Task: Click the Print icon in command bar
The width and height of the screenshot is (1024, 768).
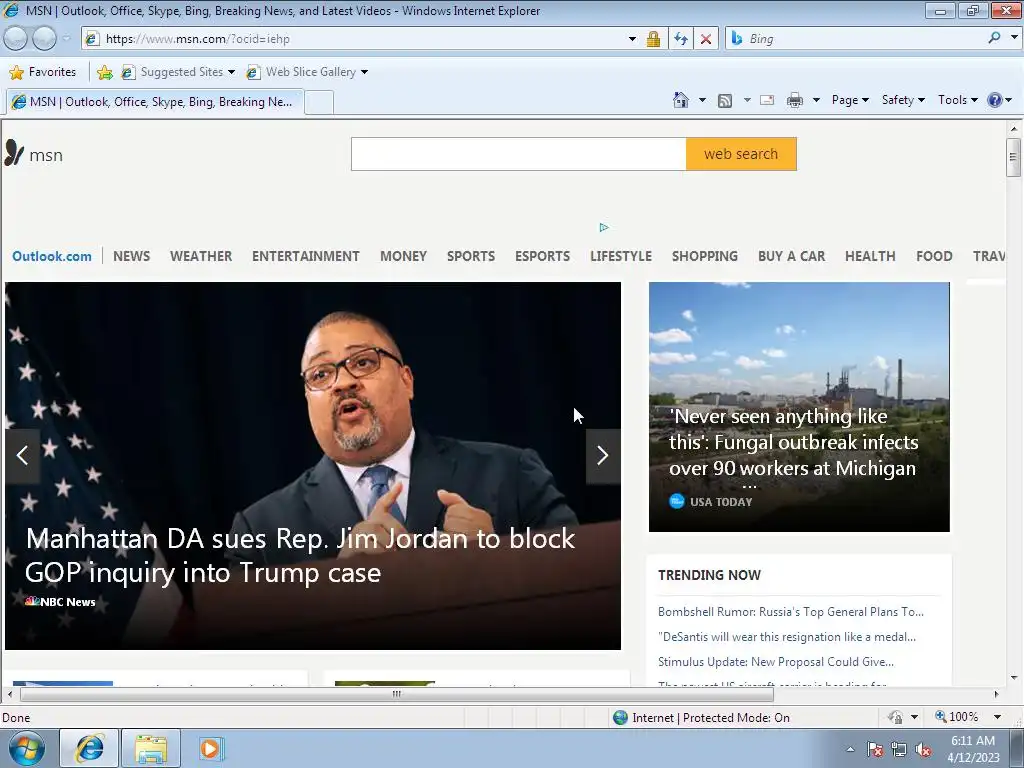Action: click(794, 100)
